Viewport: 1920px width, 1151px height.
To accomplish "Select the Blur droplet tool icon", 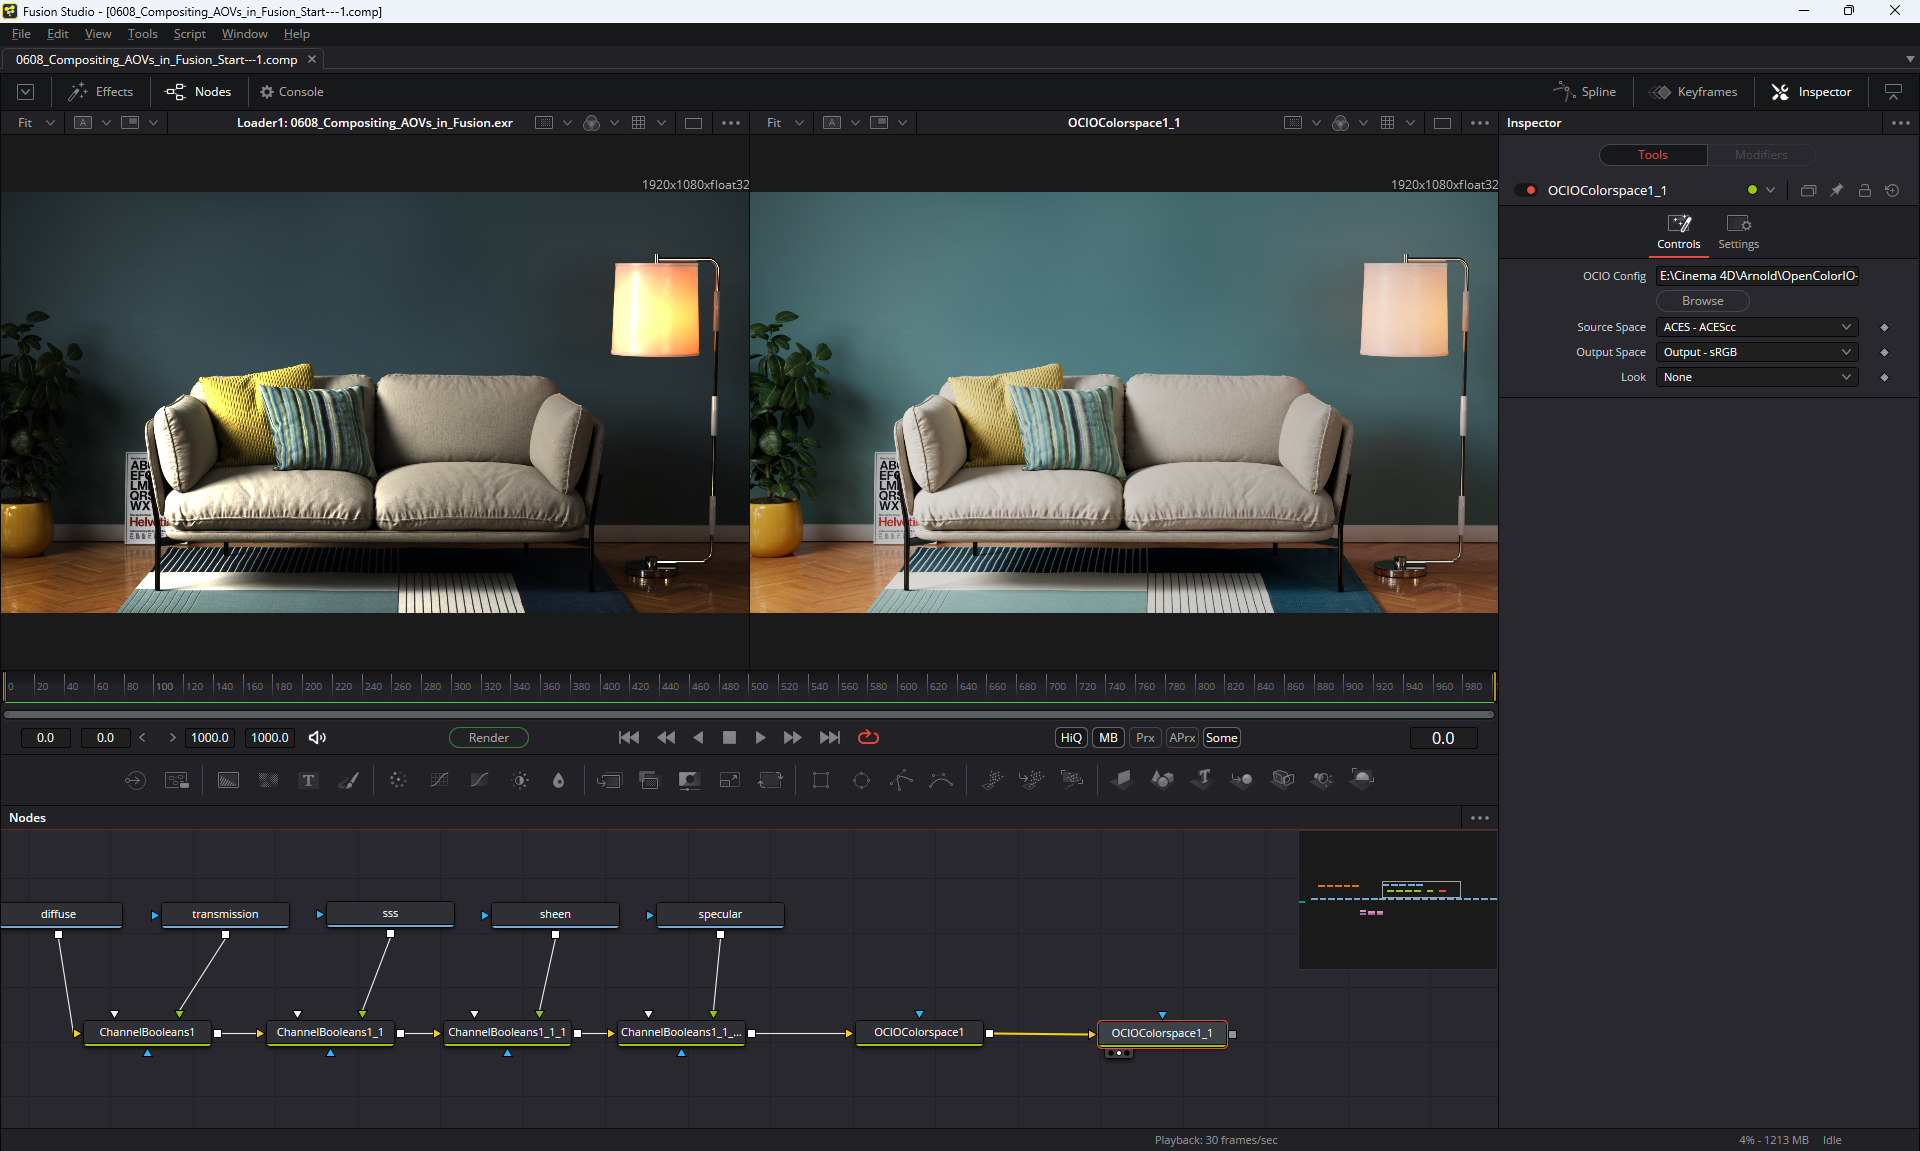I will tap(559, 780).
